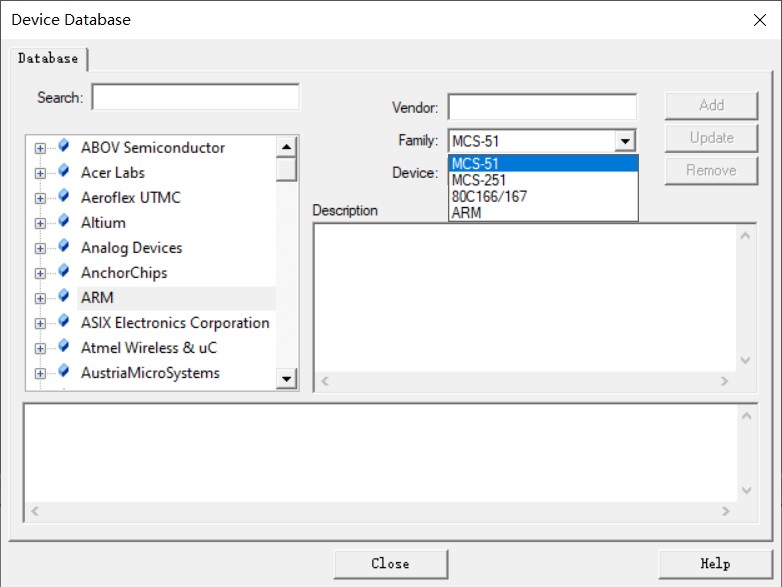Viewport: 782px width, 587px height.
Task: Click the AustriaMicroSystems vendor icon
Action: pos(63,371)
